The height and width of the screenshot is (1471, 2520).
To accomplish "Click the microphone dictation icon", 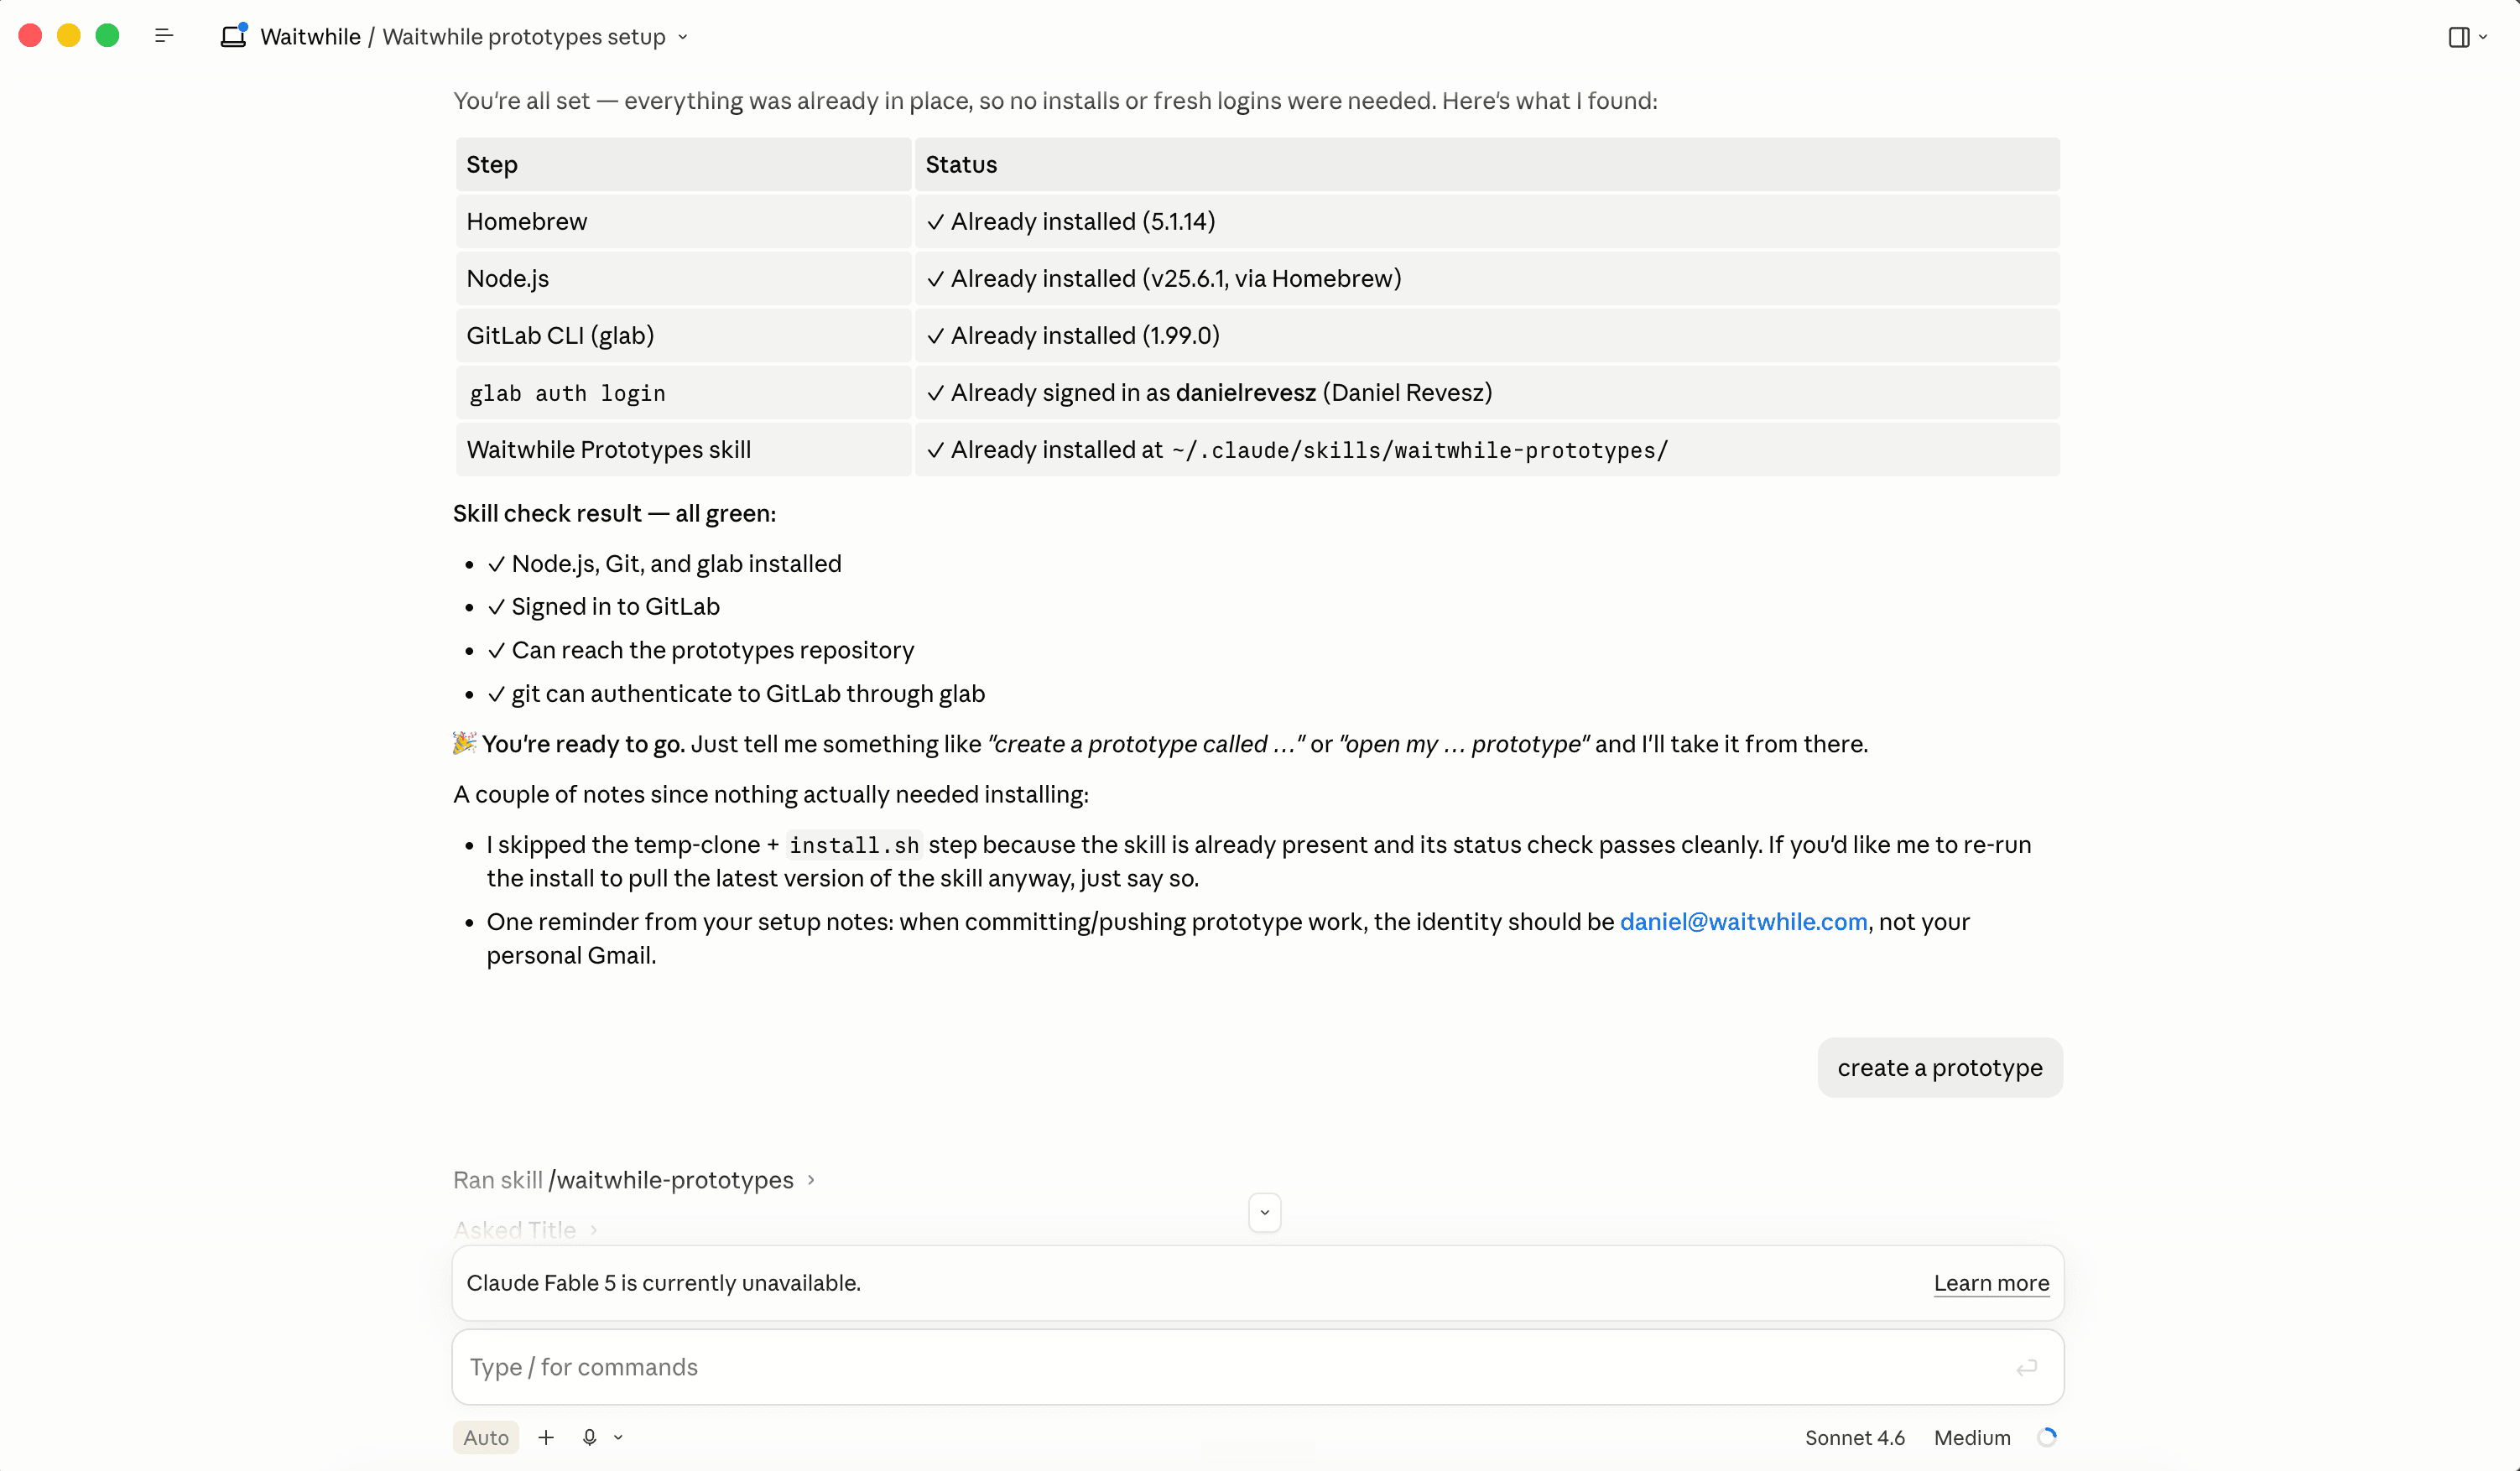I will tap(589, 1437).
